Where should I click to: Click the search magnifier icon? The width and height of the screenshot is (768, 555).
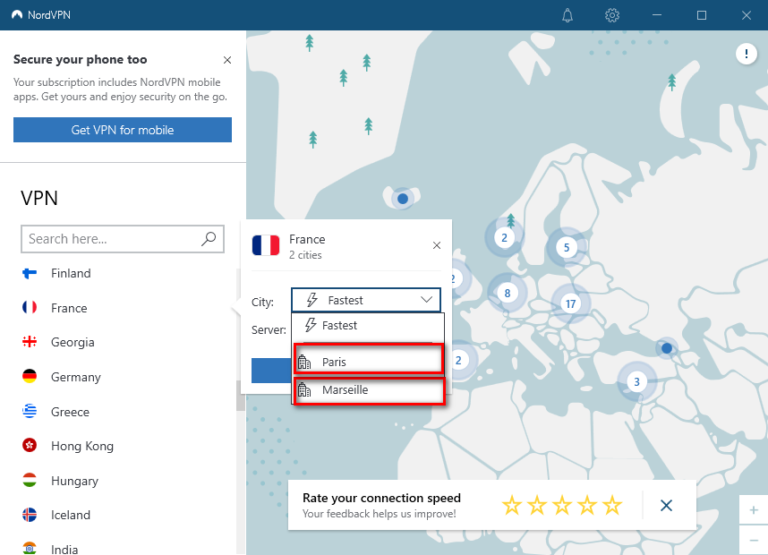click(x=208, y=239)
